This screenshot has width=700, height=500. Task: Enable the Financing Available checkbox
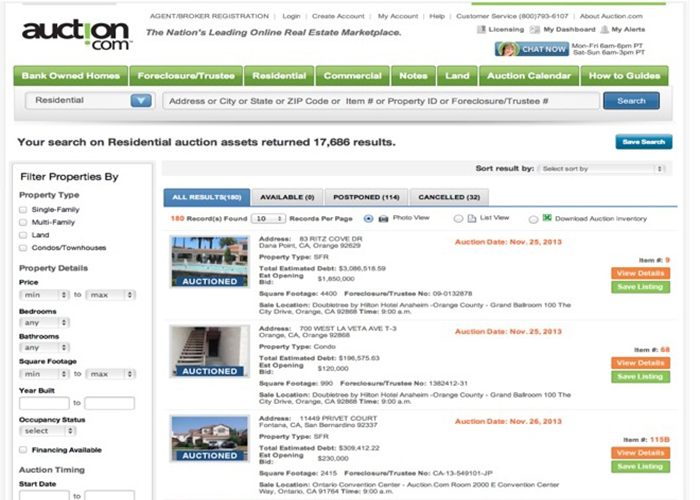pyautogui.click(x=23, y=450)
